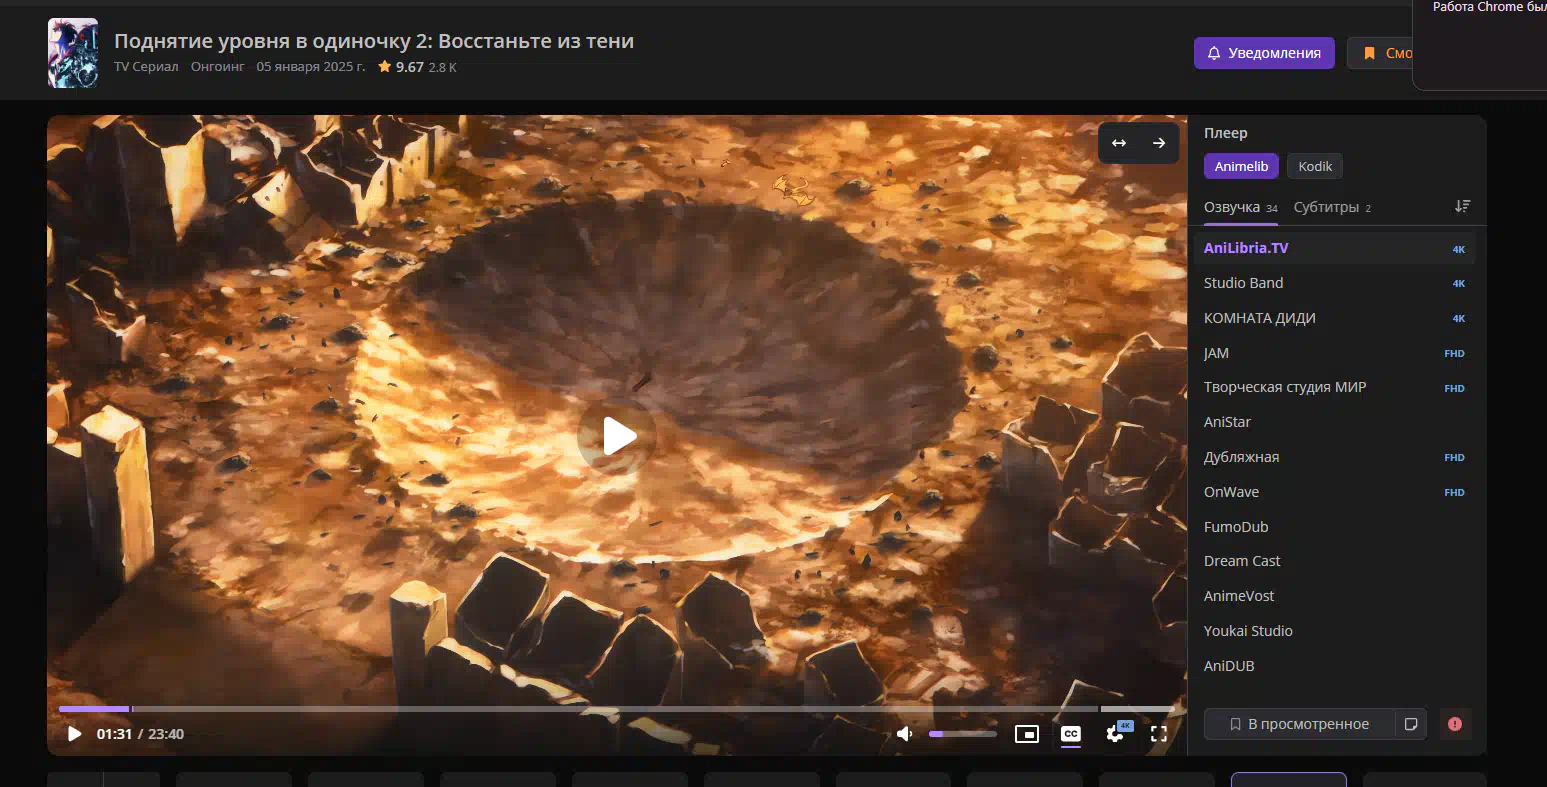
Task: Select OnWave voiceover
Action: point(1334,492)
